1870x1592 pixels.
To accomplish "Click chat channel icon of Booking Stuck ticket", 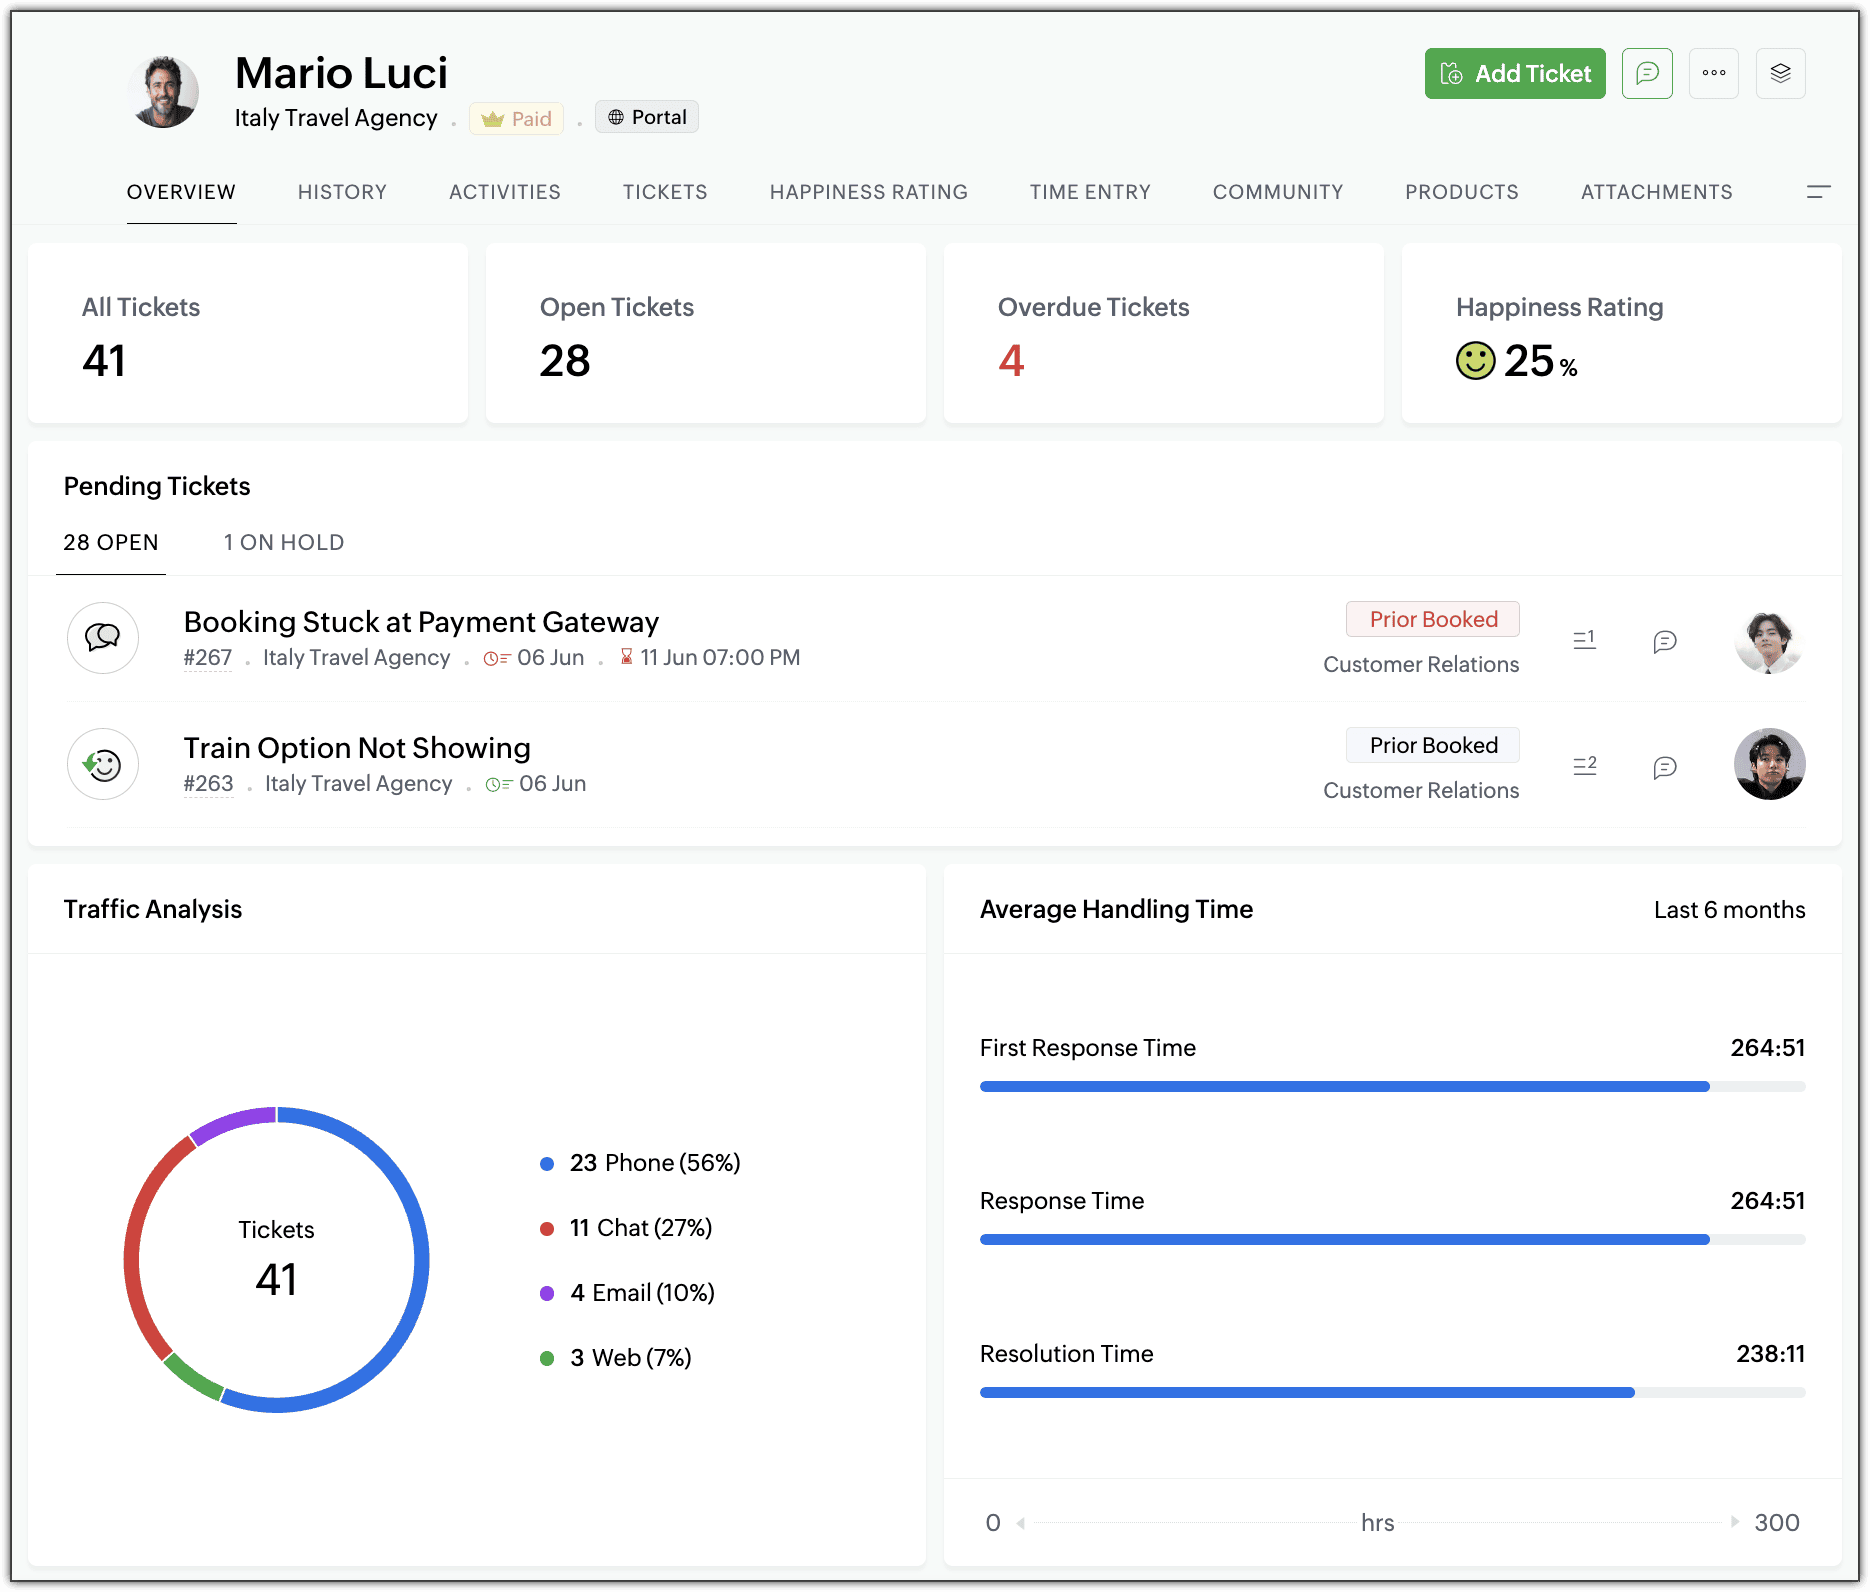I will click(103, 638).
